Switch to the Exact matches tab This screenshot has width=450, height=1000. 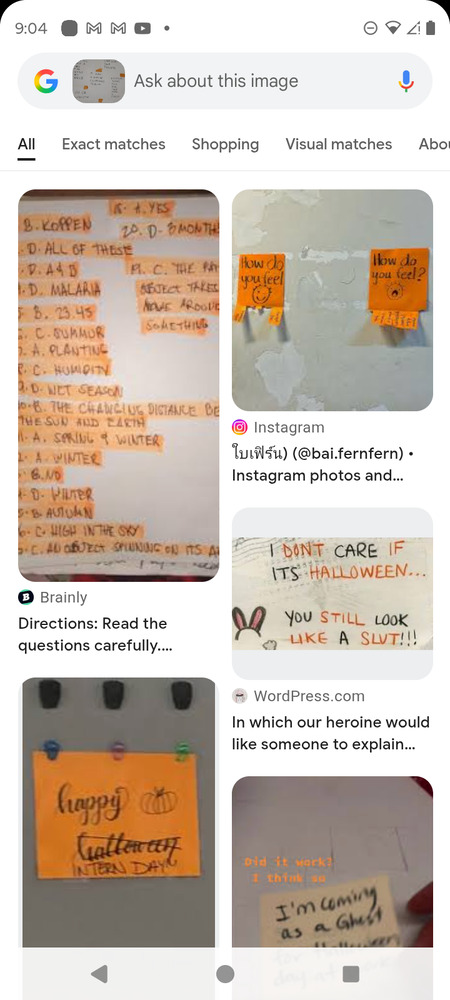(x=113, y=144)
